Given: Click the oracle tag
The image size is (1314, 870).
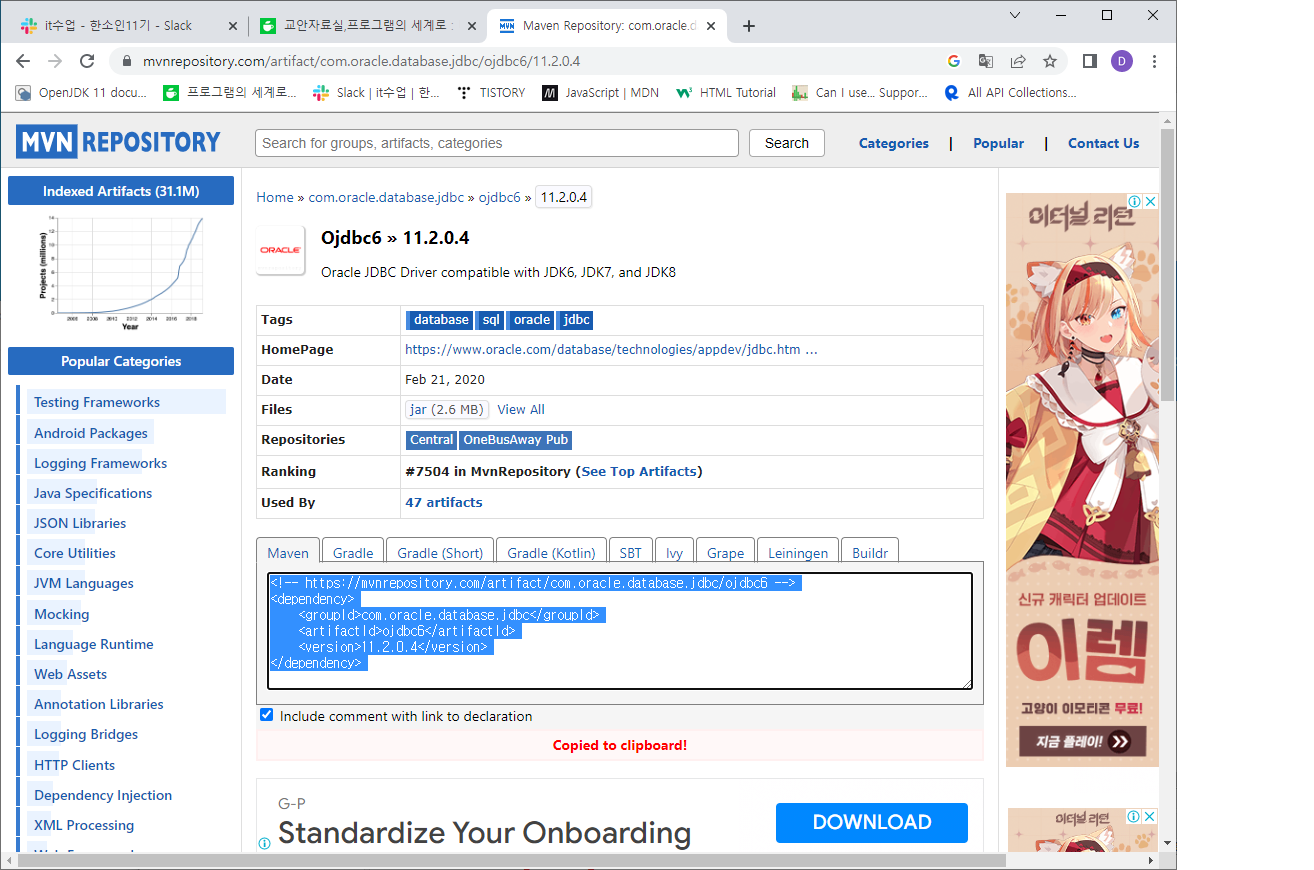Looking at the screenshot, I should coord(531,320).
